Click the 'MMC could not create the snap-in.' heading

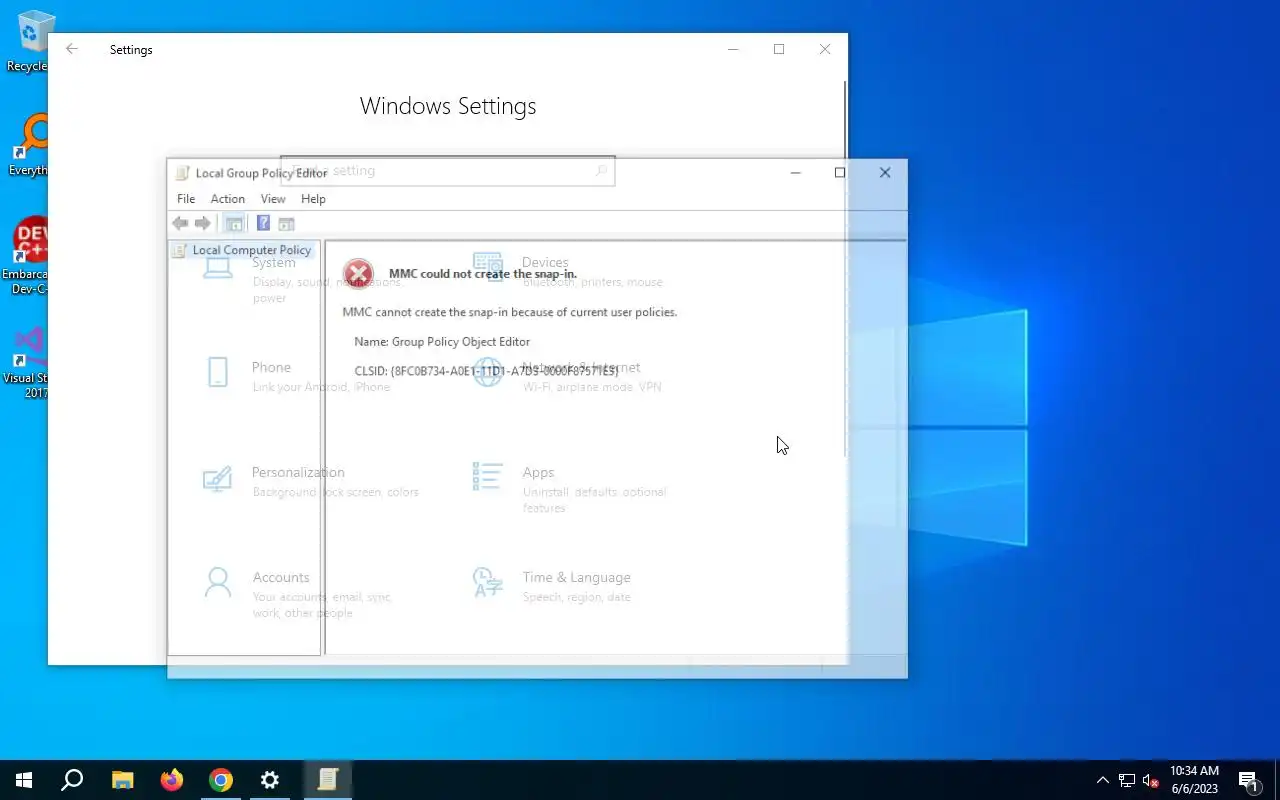tap(483, 274)
